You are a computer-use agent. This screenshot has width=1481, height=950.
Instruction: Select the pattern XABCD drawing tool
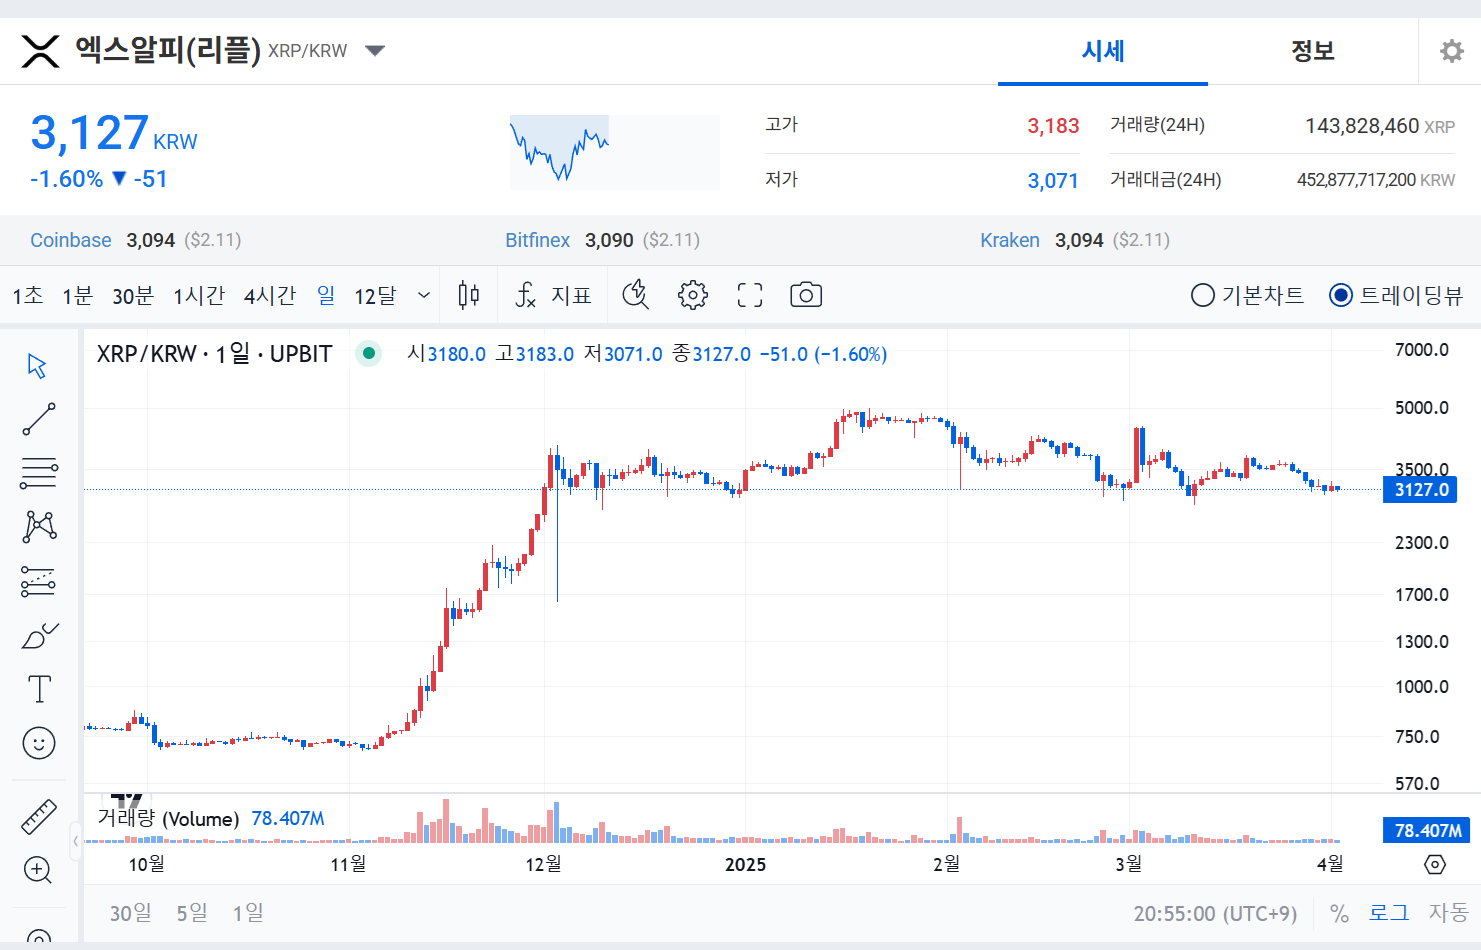click(39, 526)
